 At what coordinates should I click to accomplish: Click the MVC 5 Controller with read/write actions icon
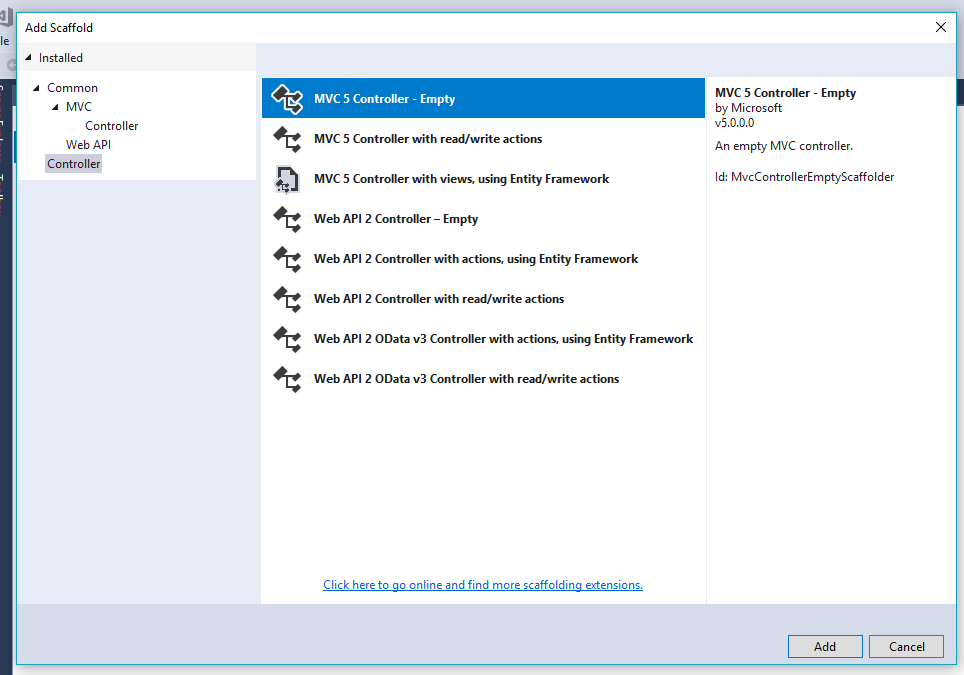coord(288,139)
